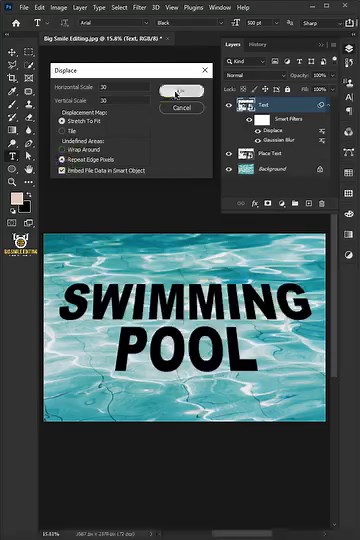The image size is (360, 540).
Task: Select the Horizontal Type tool
Action: pyautogui.click(x=12, y=156)
